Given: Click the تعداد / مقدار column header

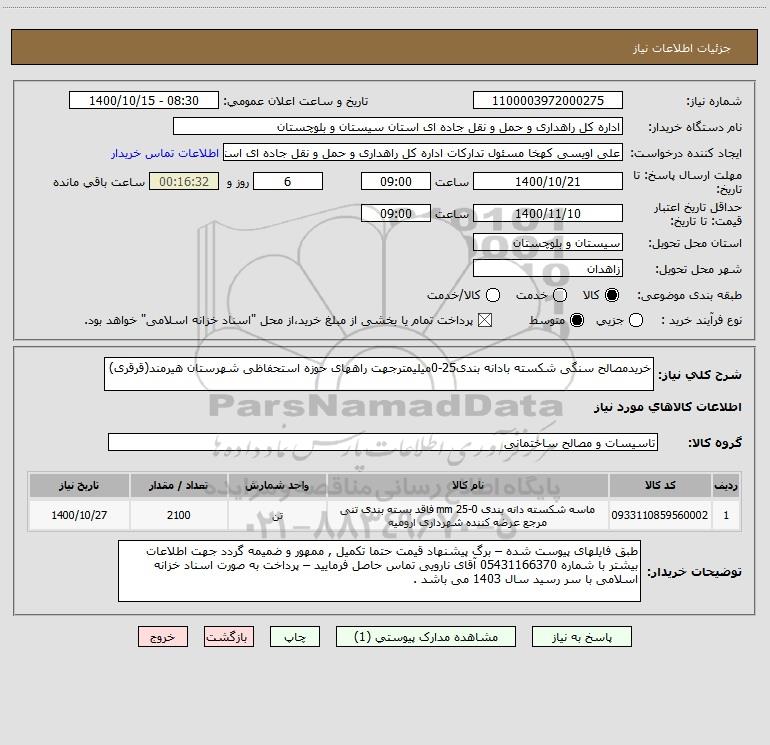Looking at the screenshot, I should (179, 486).
